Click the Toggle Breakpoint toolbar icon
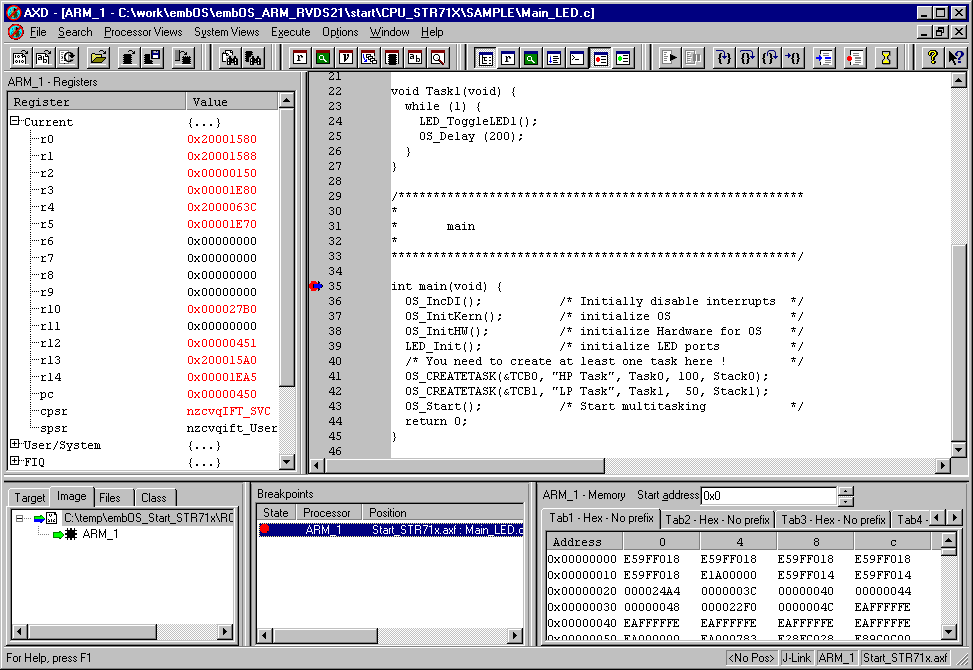 [x=855, y=58]
